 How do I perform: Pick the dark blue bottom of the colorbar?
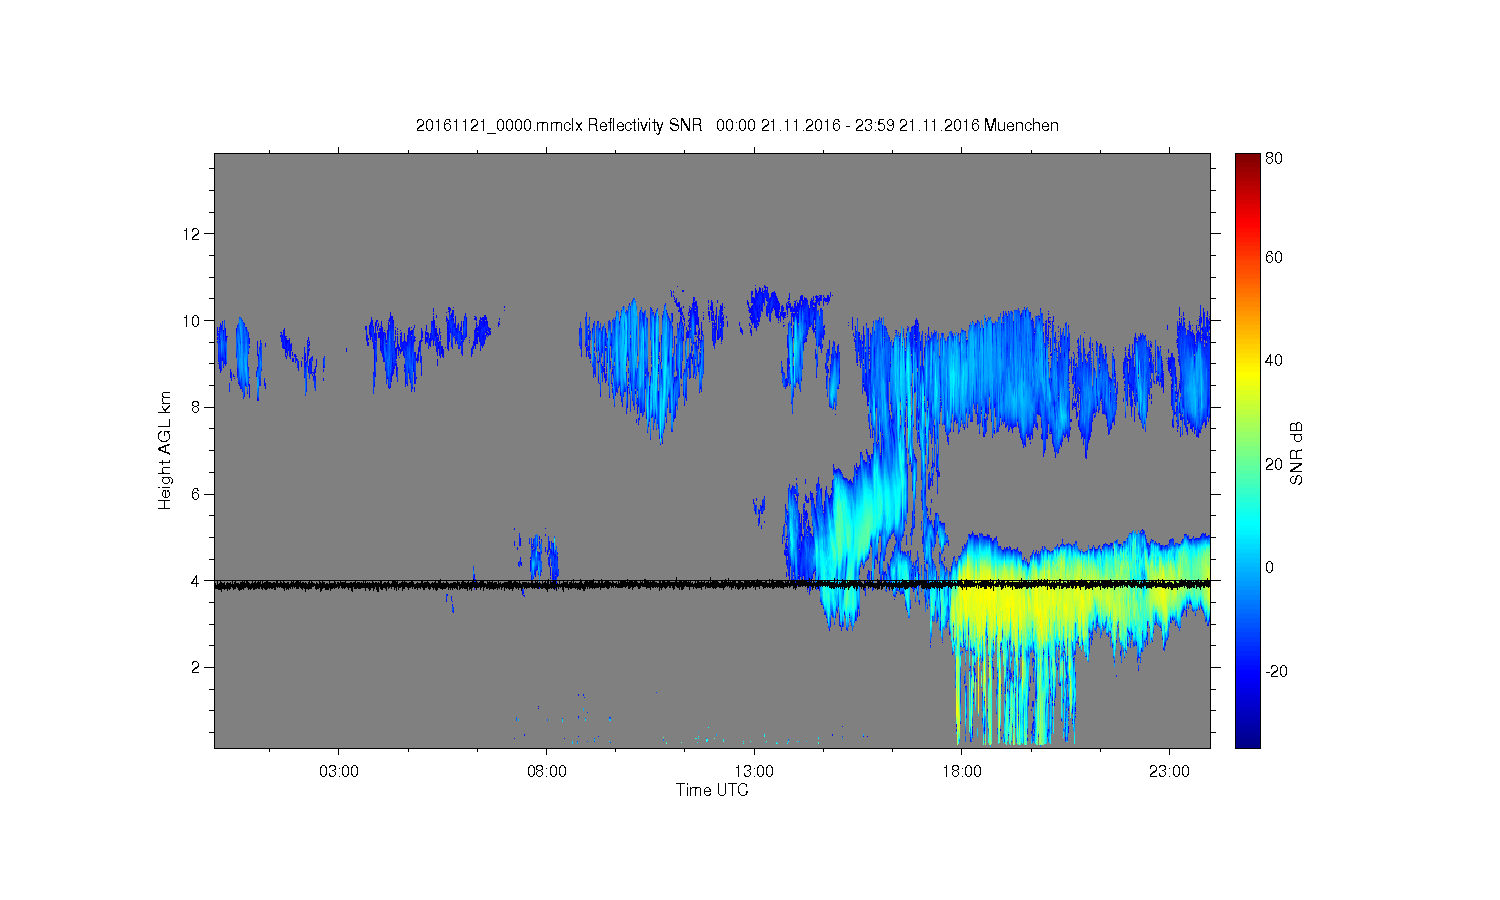[x=1247, y=738]
